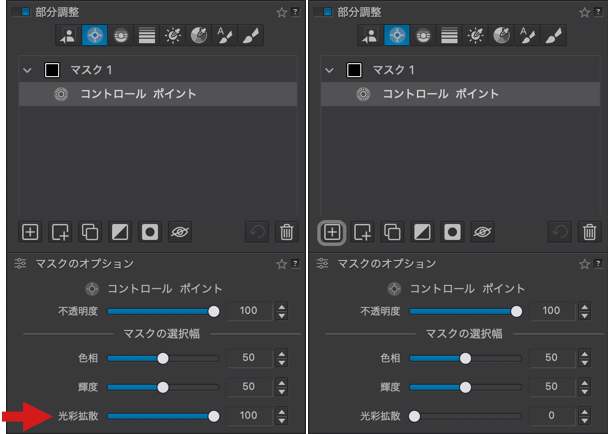Create new mask in left panel

(30, 232)
